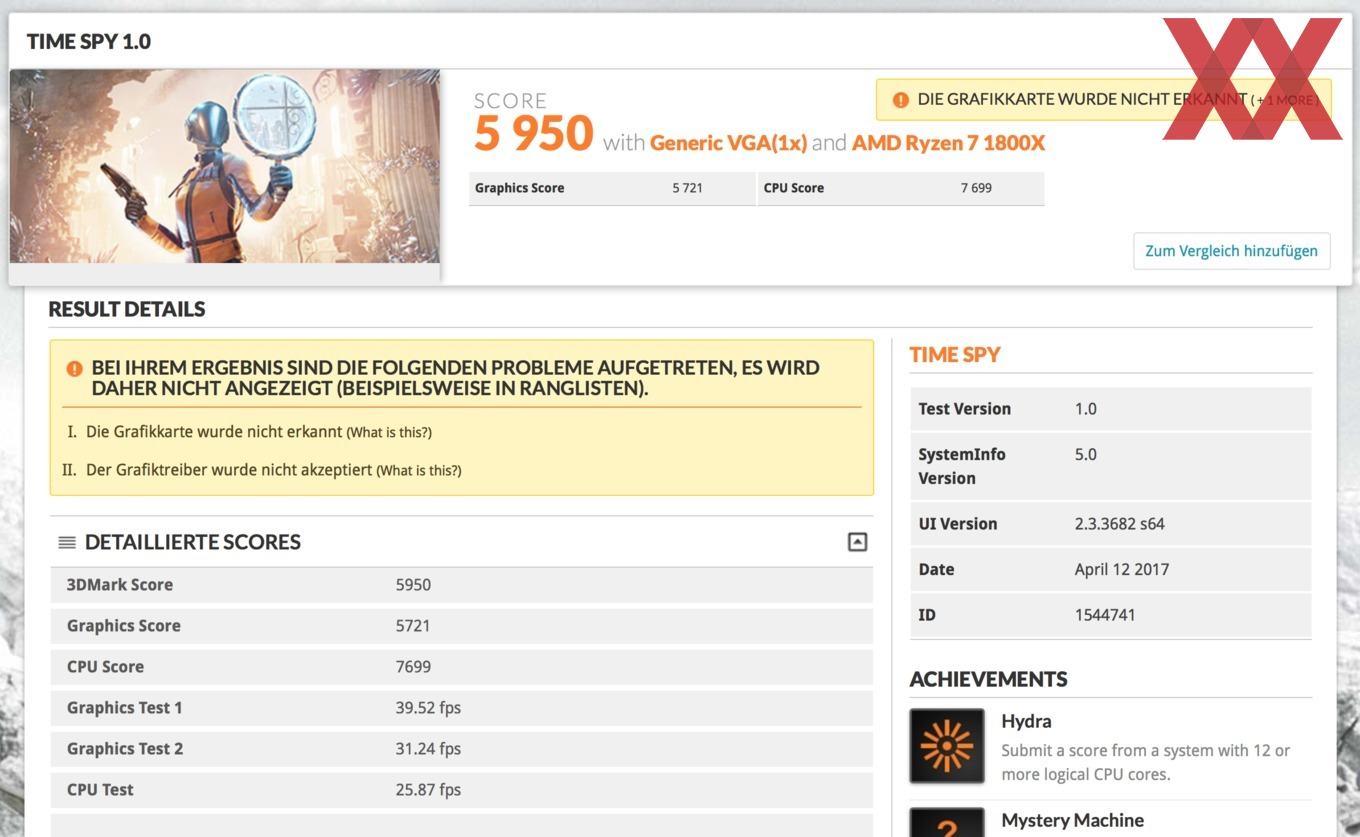Click 'Zum Vergleich hinzufügen' button
Image resolution: width=1360 pixels, height=837 pixels.
1232,251
